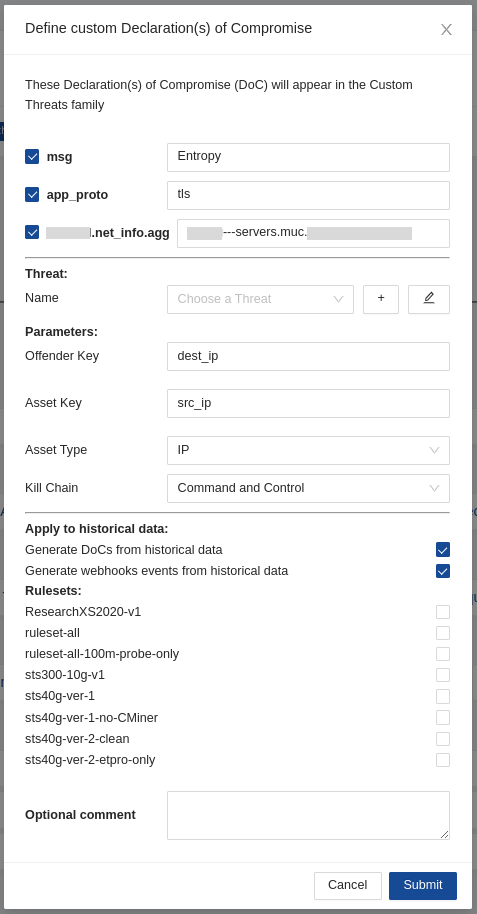Click the Cancel button
477x914 pixels.
348,885
